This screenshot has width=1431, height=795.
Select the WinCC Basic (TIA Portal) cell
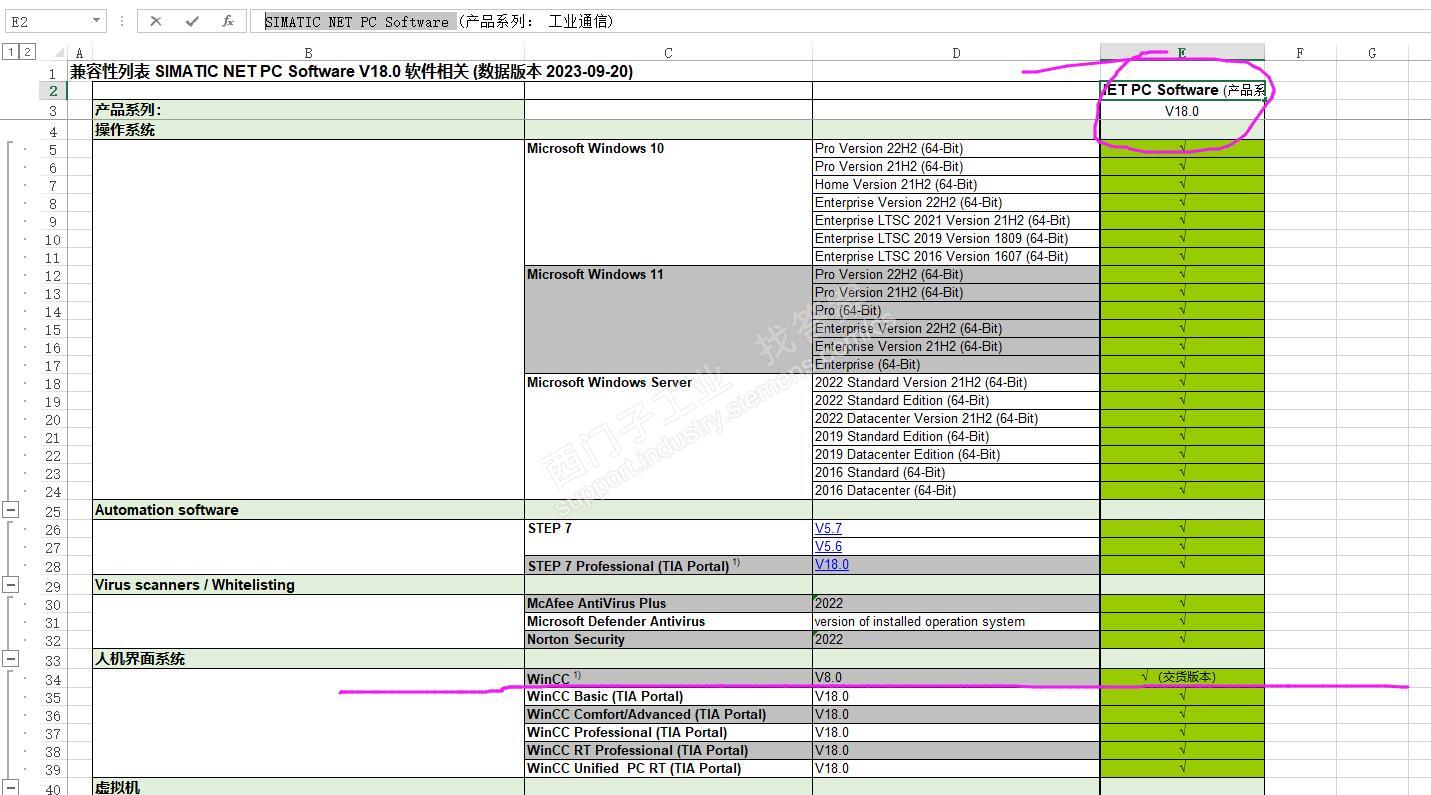click(668, 696)
